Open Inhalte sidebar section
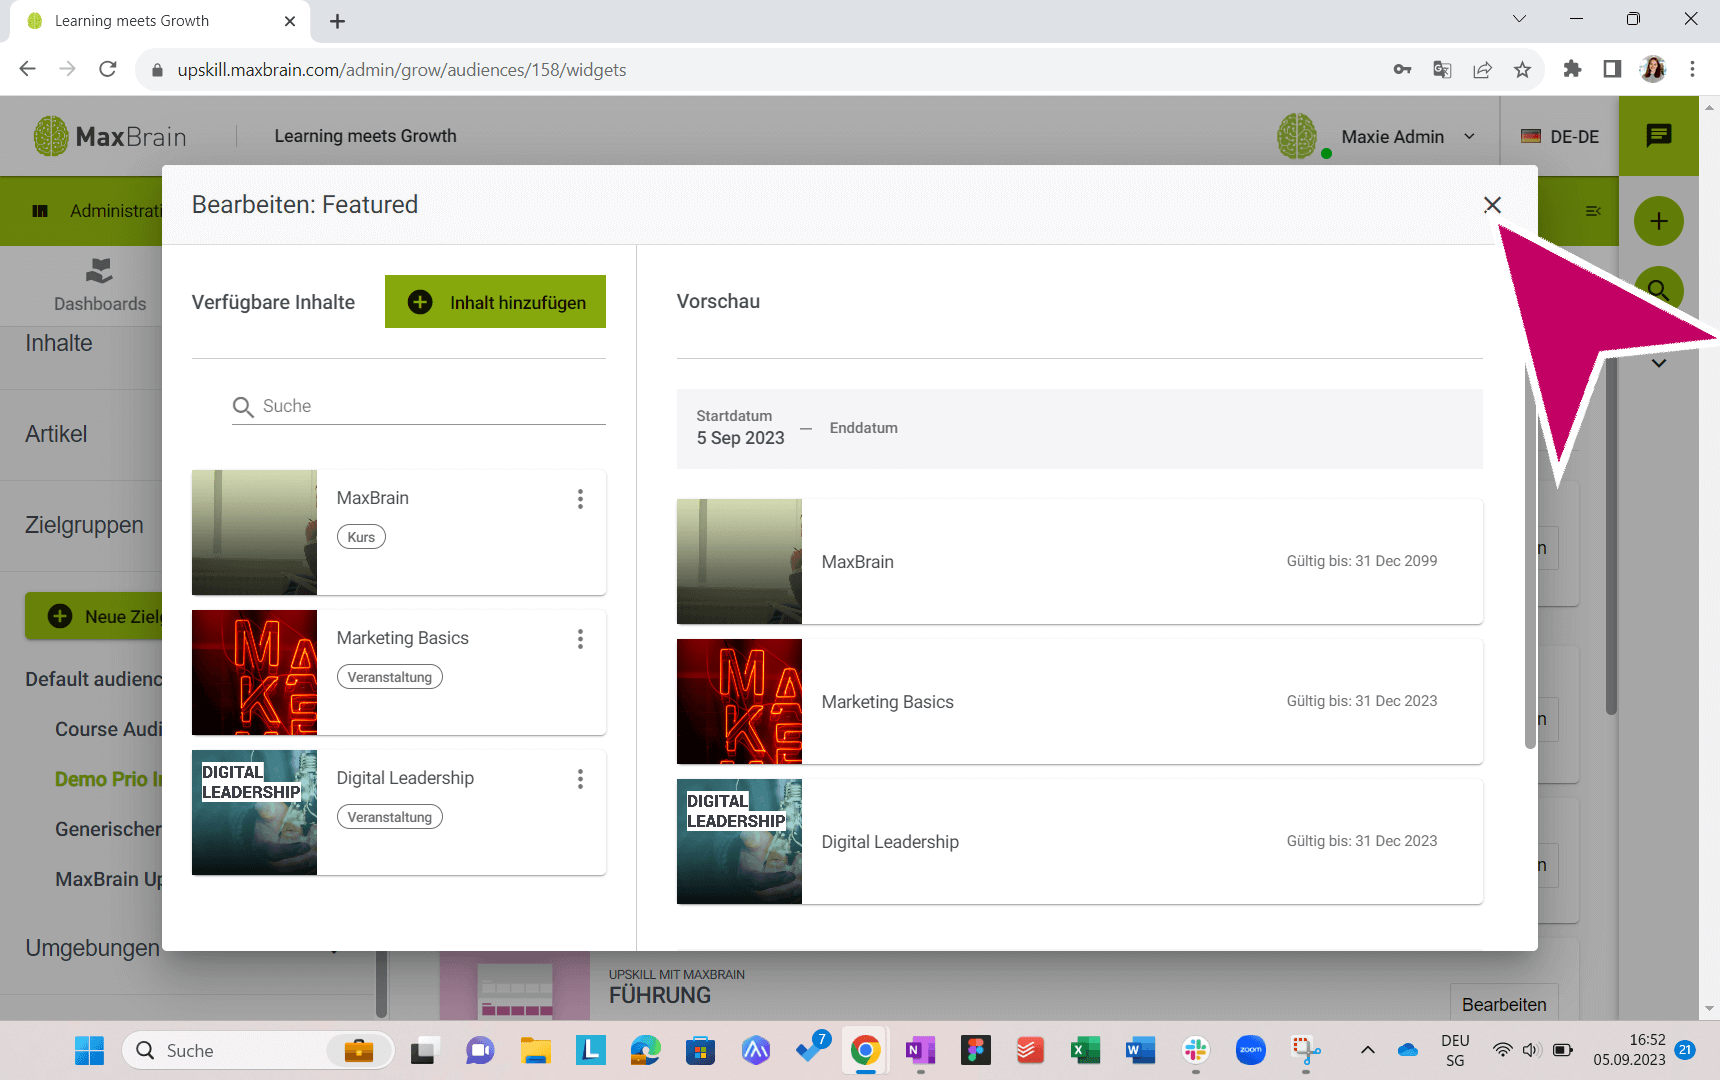The height and width of the screenshot is (1080, 1720). pyautogui.click(x=59, y=343)
